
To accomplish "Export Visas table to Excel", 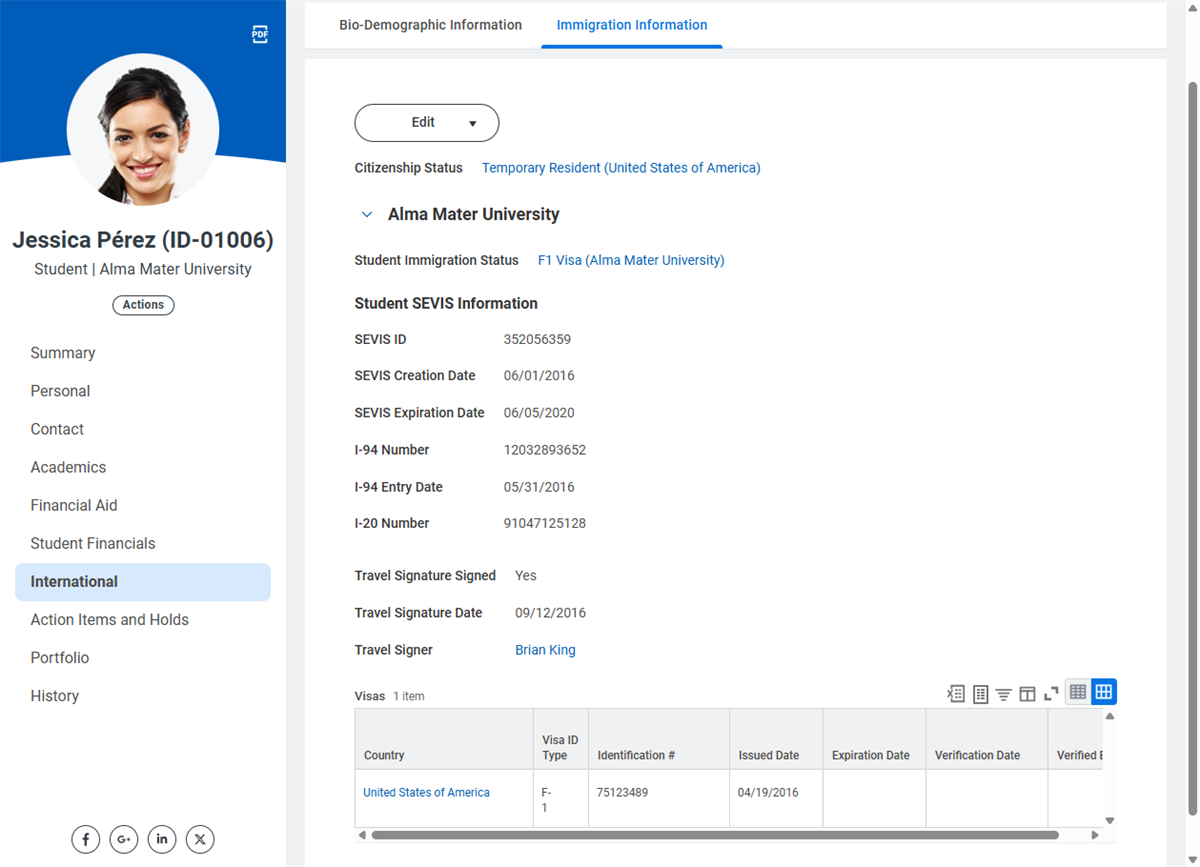I will [956, 693].
